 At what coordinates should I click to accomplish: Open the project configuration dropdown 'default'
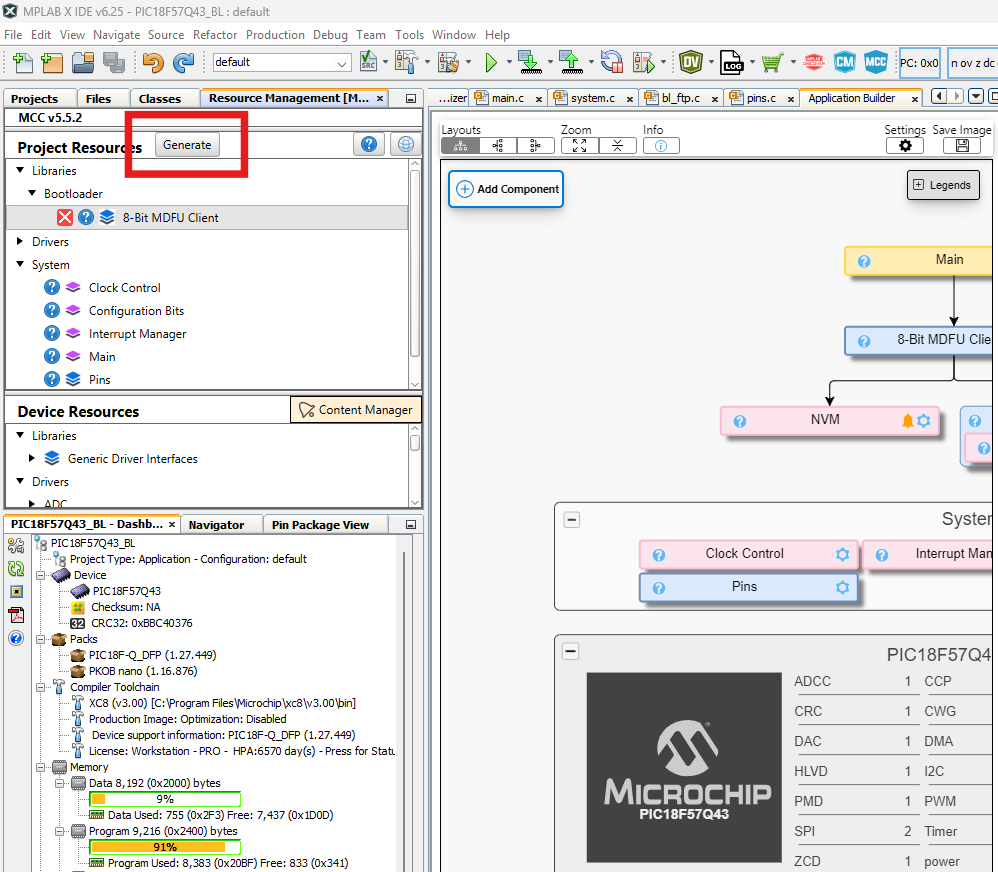pyautogui.click(x=281, y=62)
